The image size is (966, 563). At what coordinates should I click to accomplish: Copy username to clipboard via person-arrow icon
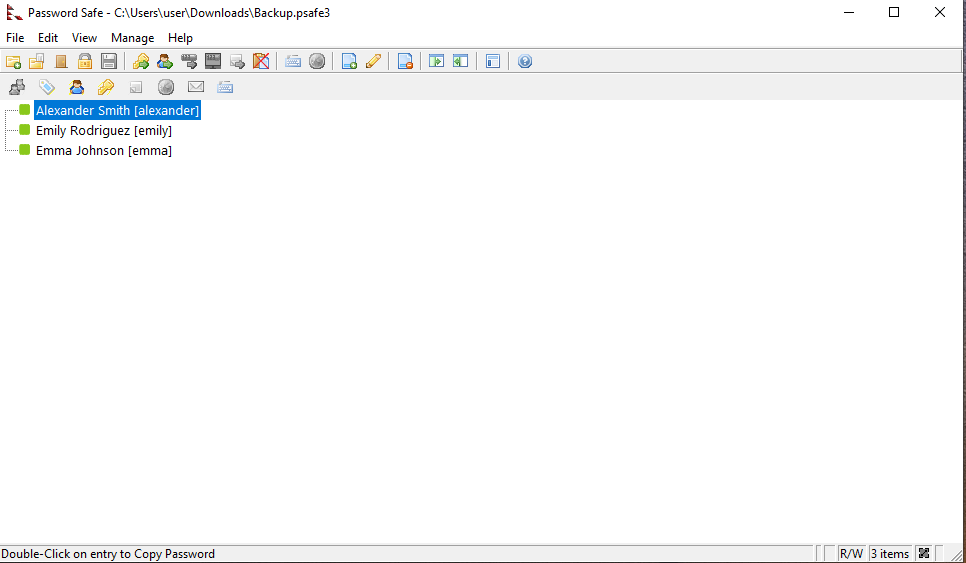[165, 62]
